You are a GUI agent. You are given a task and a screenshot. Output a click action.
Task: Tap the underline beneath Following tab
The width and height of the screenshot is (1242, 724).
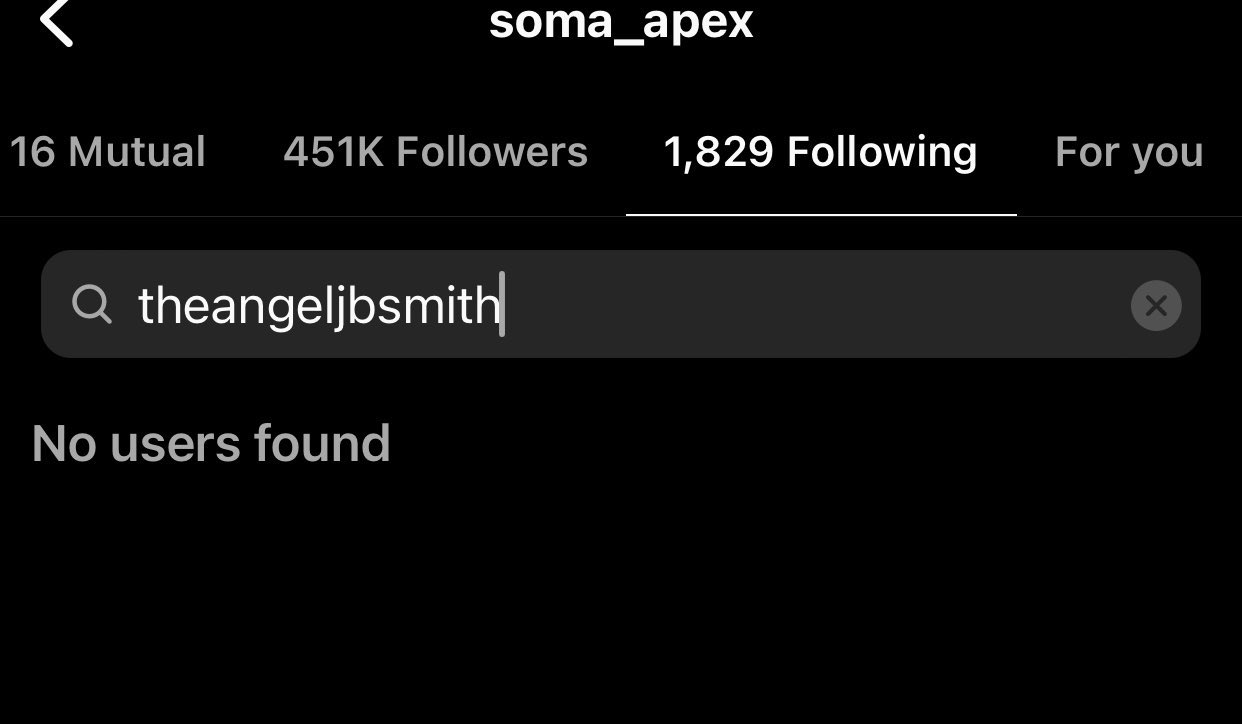click(821, 214)
